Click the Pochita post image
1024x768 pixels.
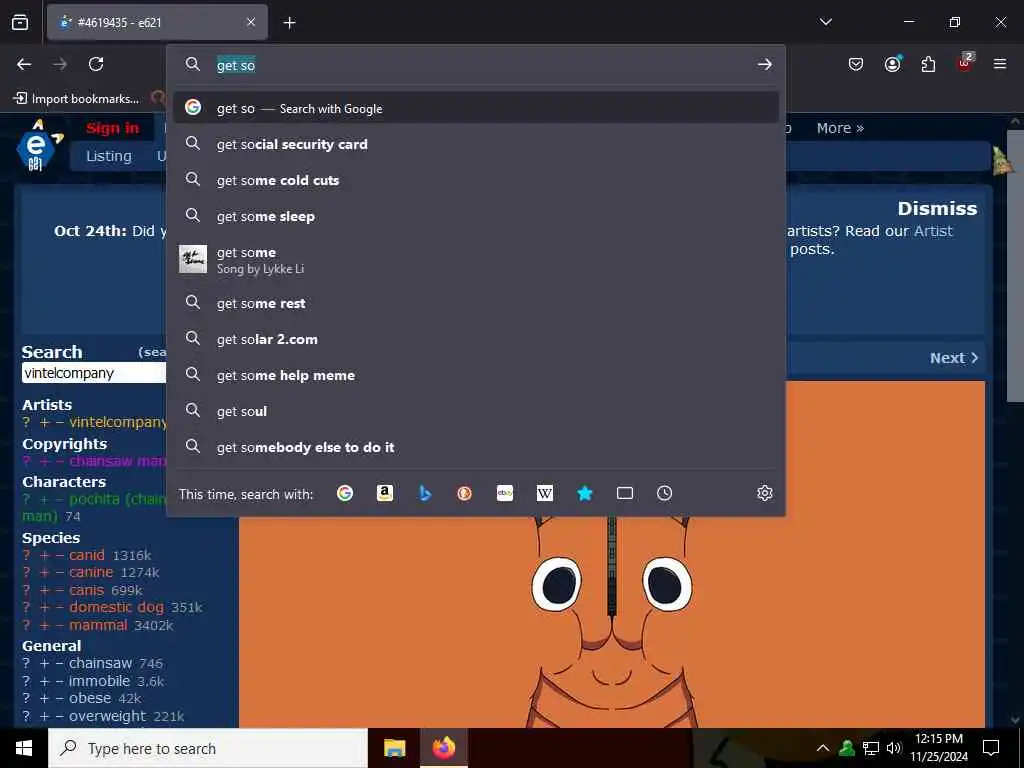611,554
